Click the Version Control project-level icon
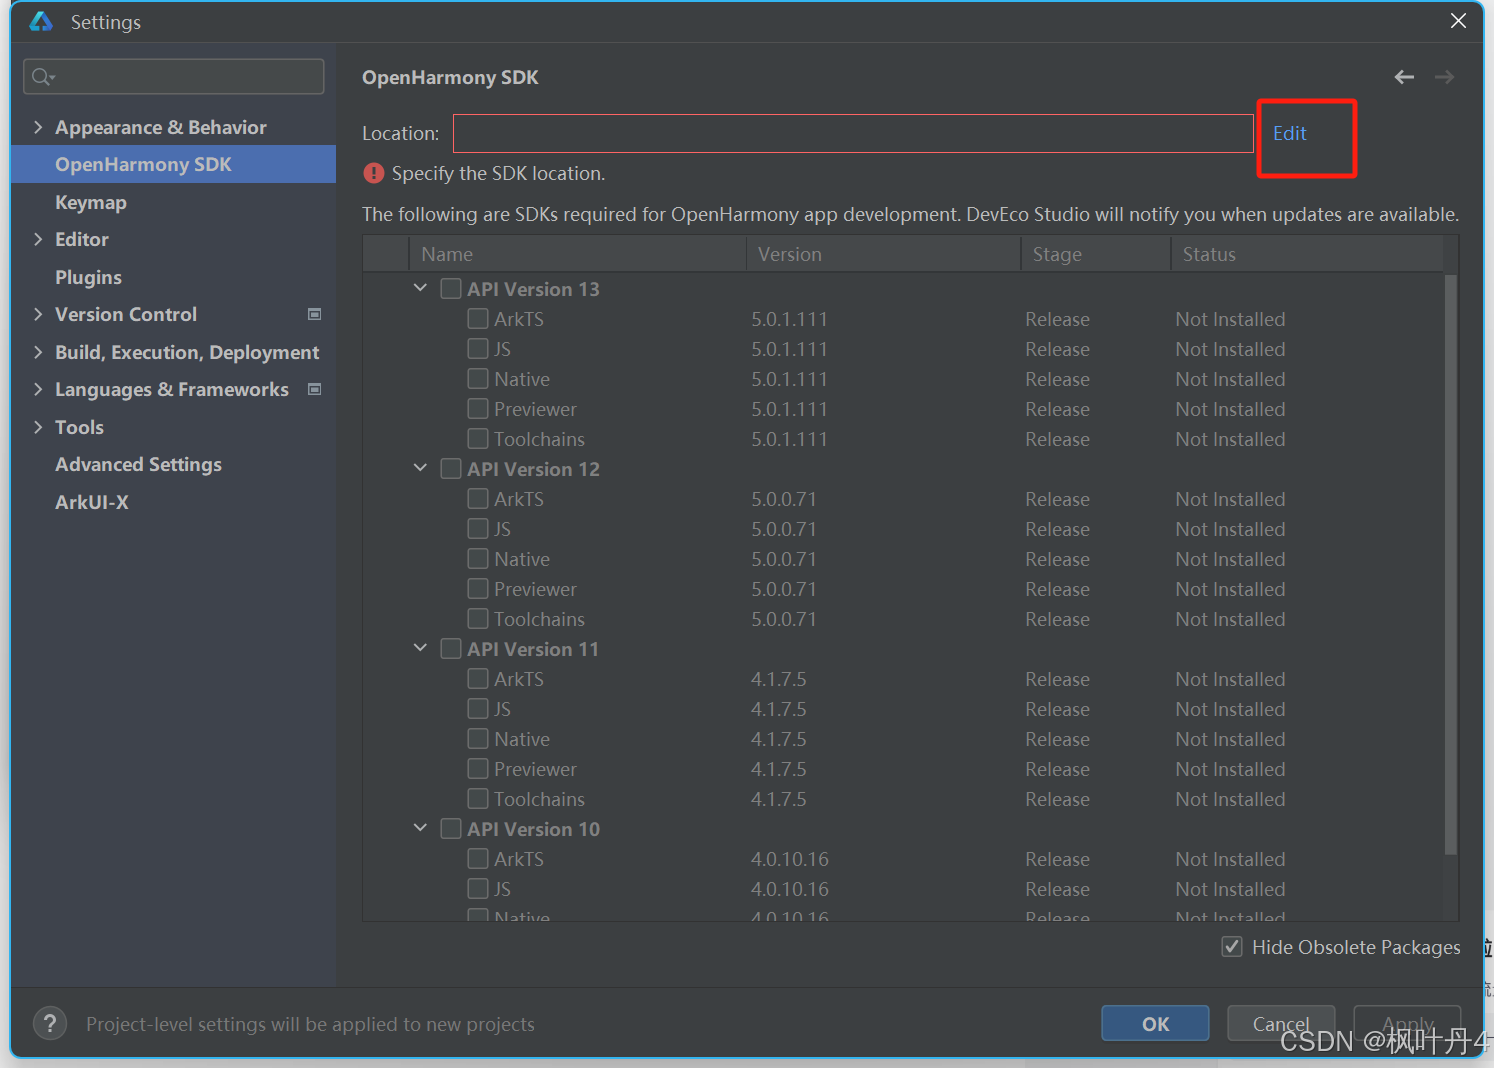Screen dimensions: 1494x1068 [314, 314]
